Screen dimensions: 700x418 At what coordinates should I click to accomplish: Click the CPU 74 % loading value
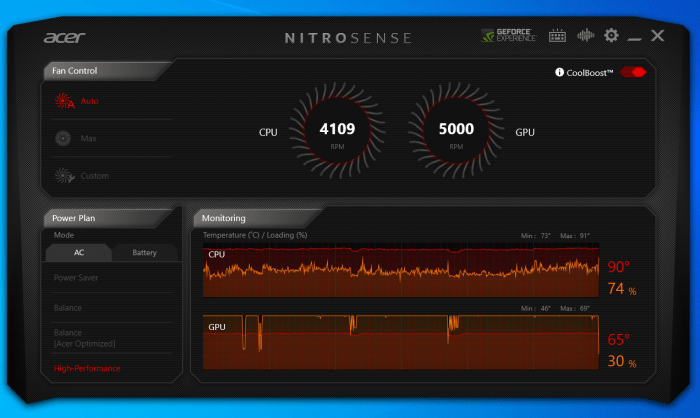(622, 289)
